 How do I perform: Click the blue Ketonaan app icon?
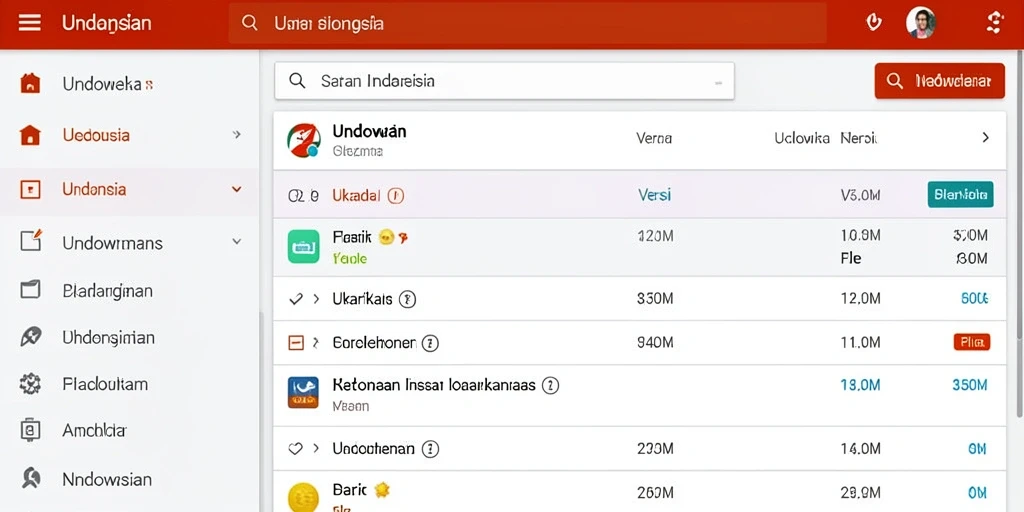pos(304,392)
